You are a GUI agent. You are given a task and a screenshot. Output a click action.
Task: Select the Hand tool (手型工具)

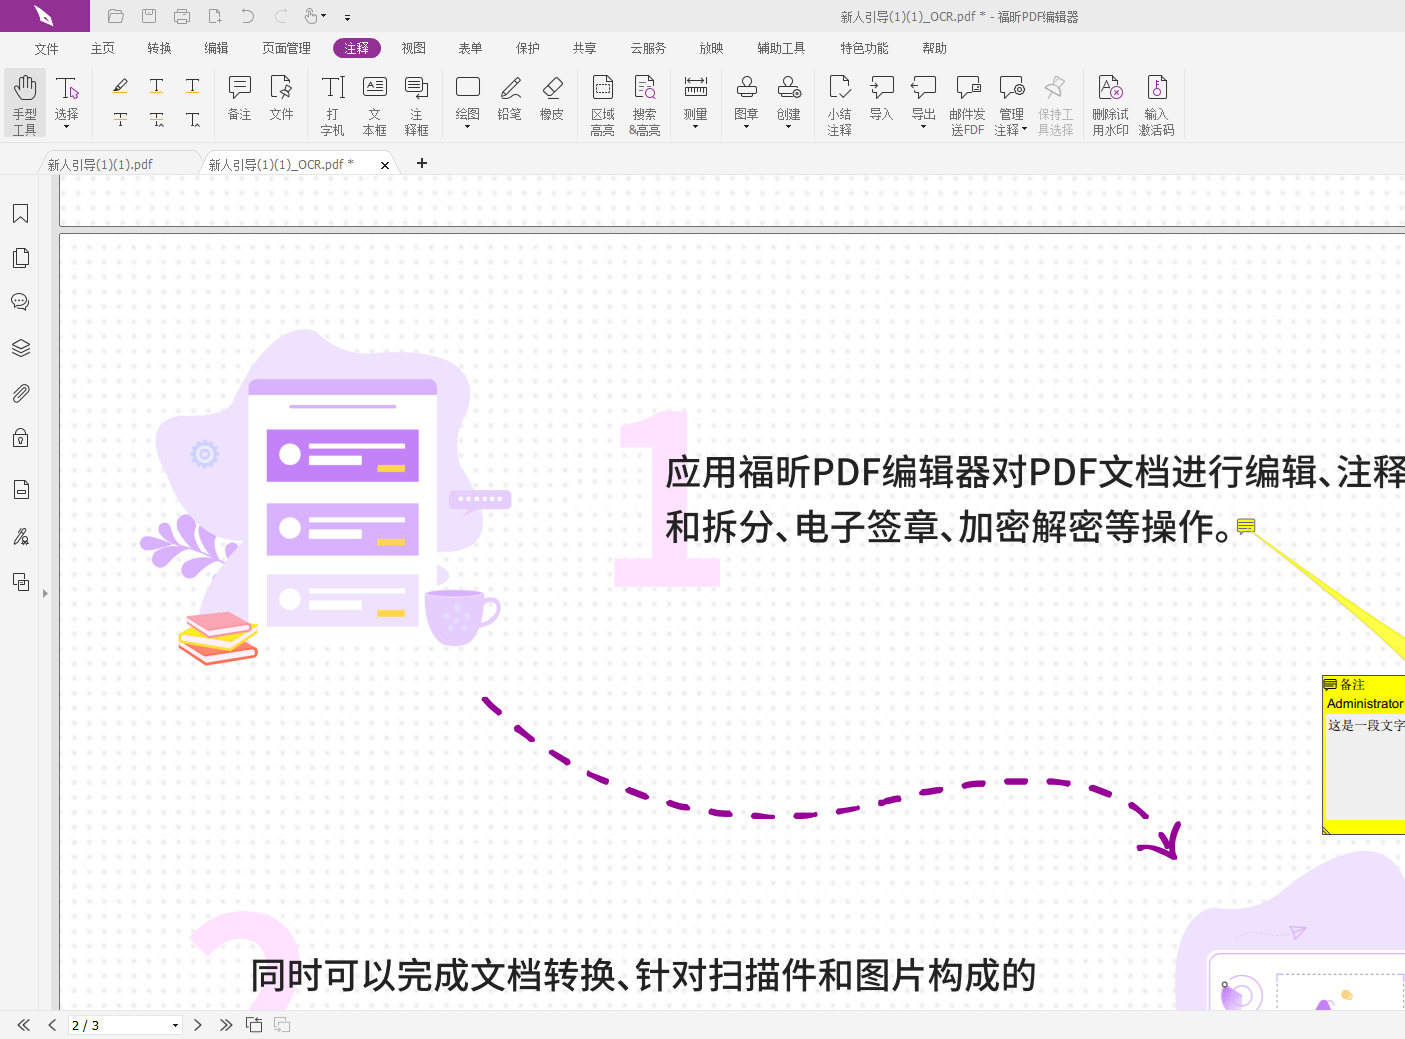click(x=25, y=103)
